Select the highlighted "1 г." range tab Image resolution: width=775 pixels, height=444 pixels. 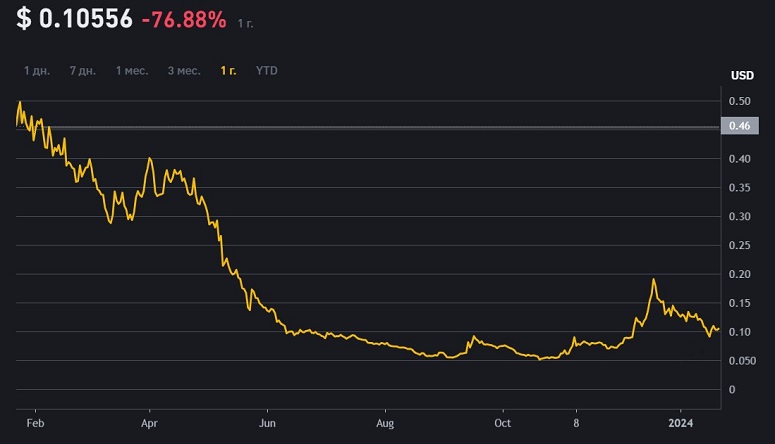(229, 71)
